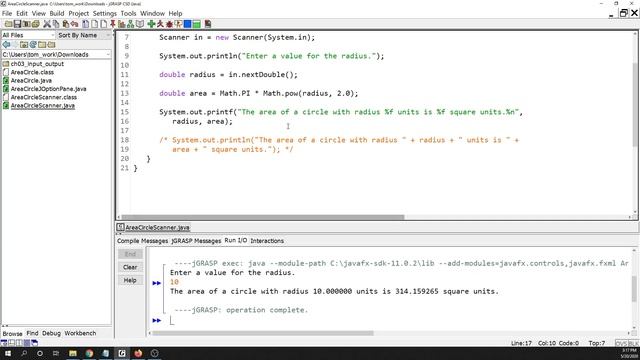Open the Sort By Name dropdown
Viewport: 640px width, 360px height.
coord(83,35)
